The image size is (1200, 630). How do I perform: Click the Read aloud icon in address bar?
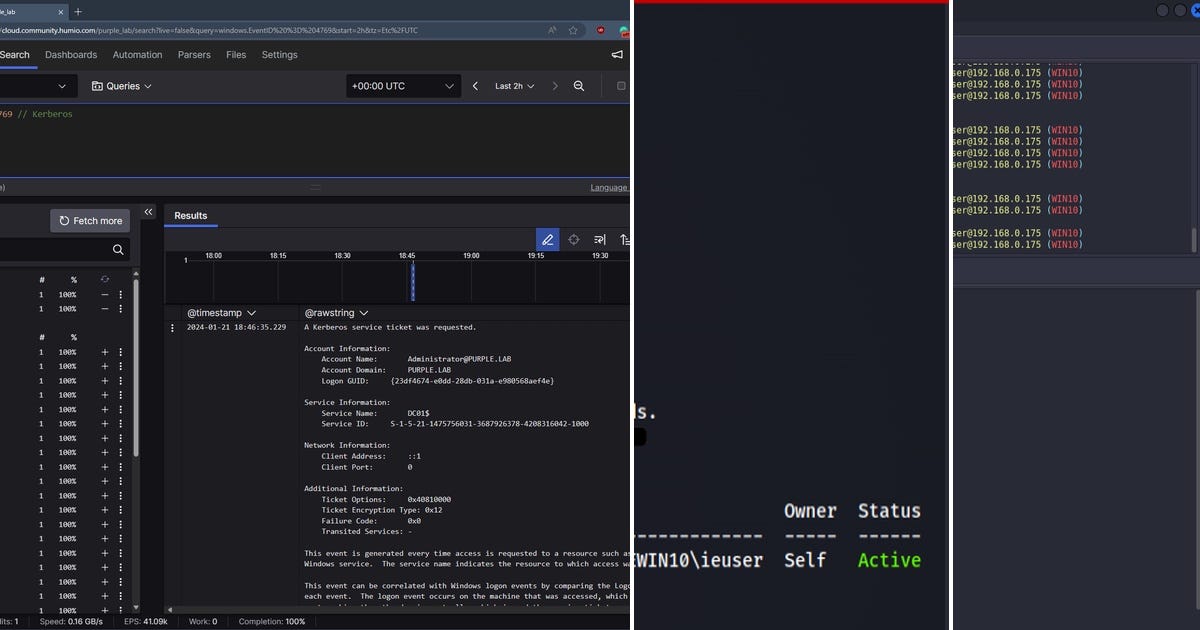tap(553, 30)
